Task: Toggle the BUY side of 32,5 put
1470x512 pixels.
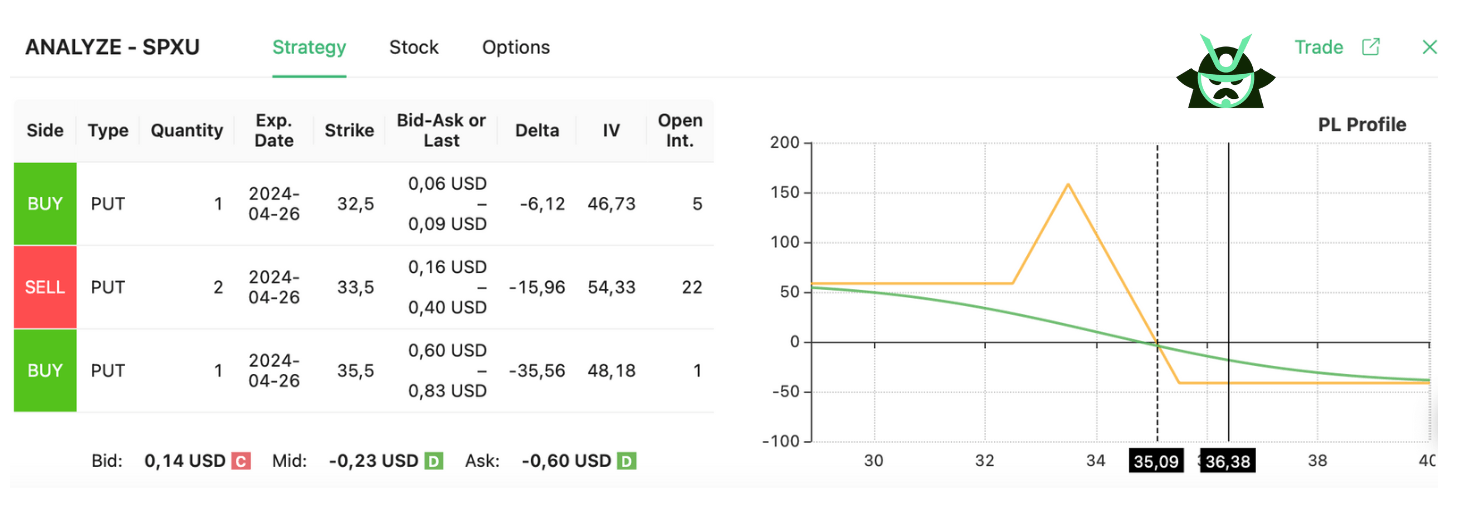Action: click(45, 204)
